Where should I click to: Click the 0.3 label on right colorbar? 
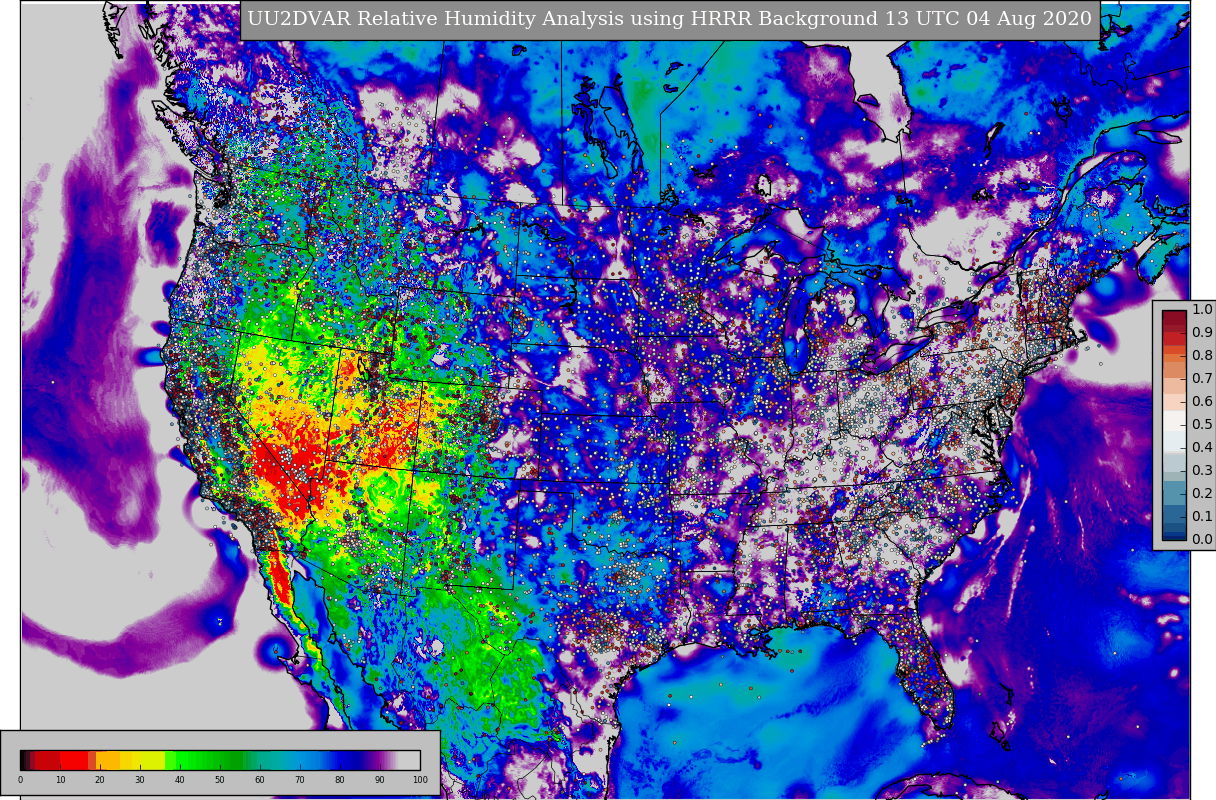point(1202,470)
